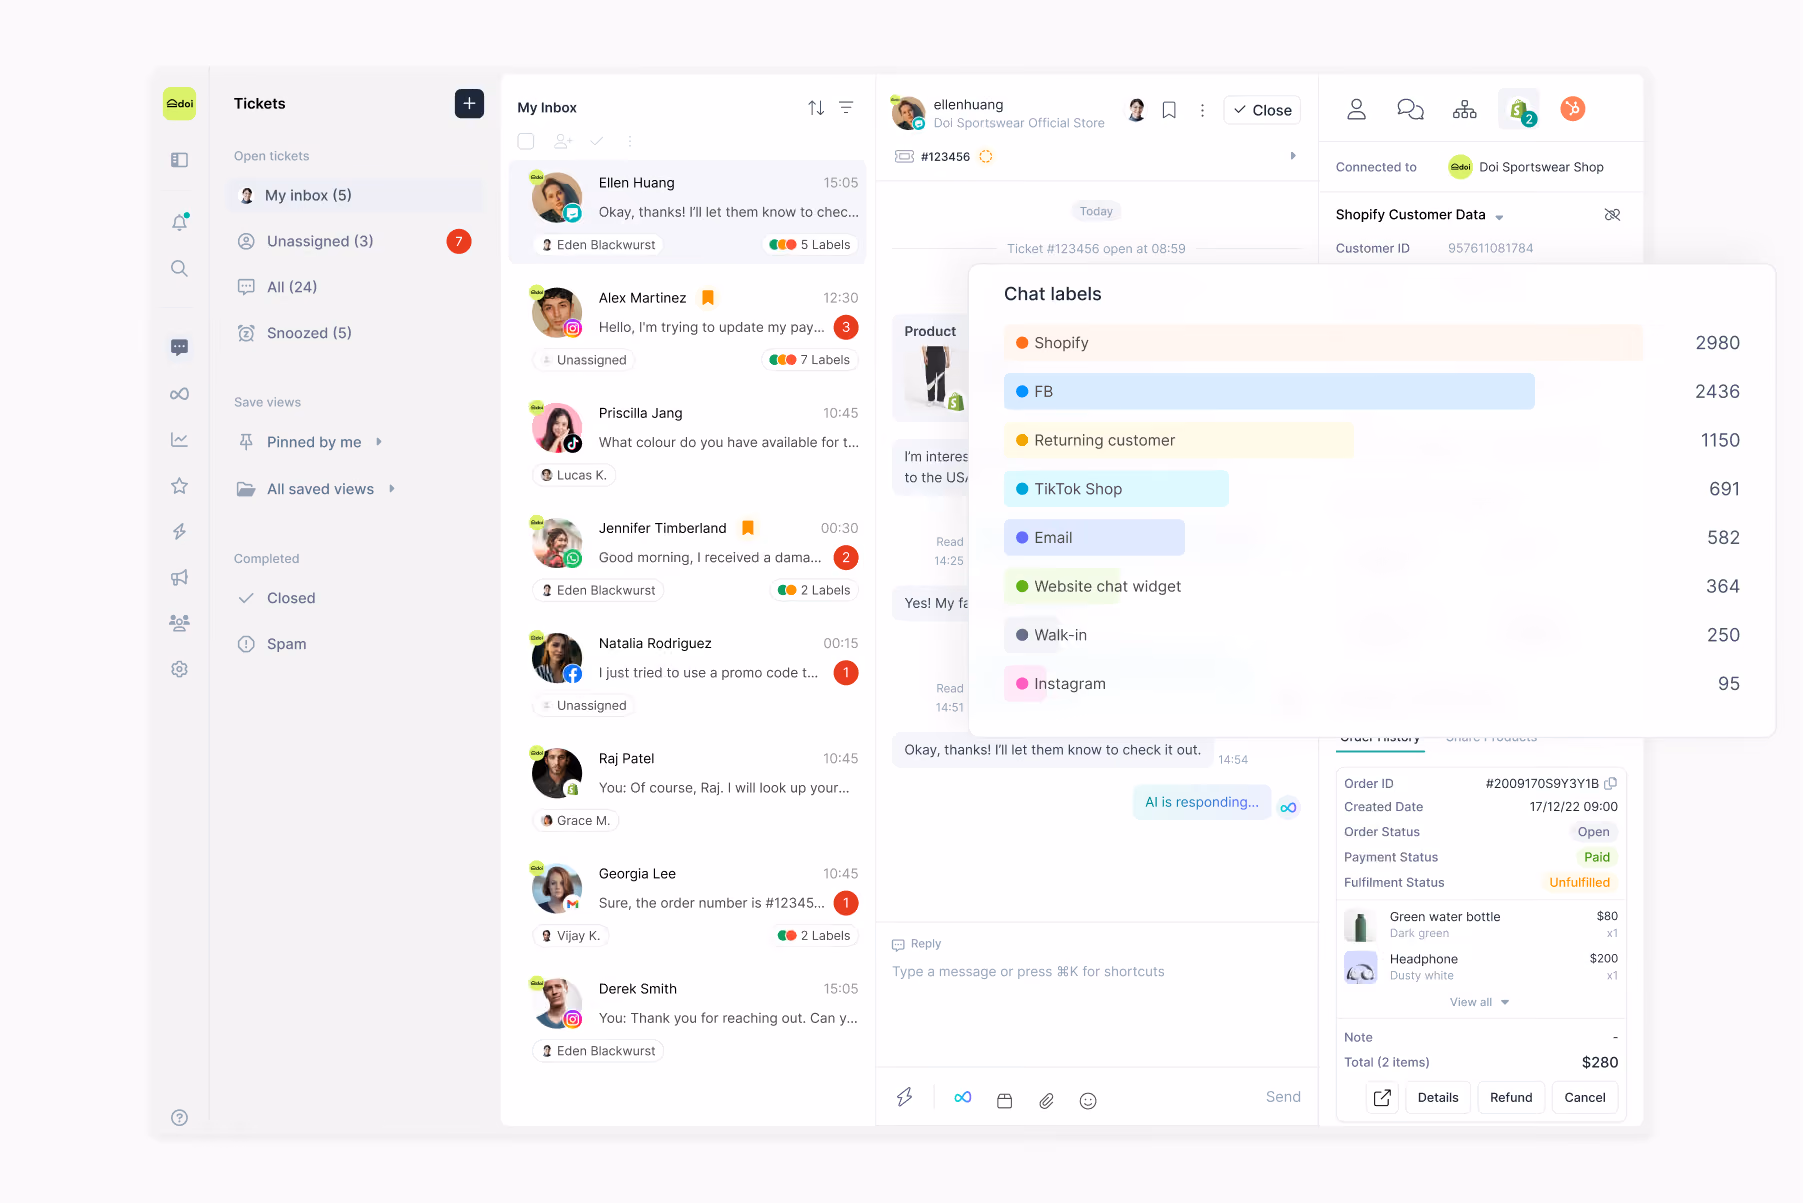Expand ticket #123456 details arrow

click(x=1293, y=156)
